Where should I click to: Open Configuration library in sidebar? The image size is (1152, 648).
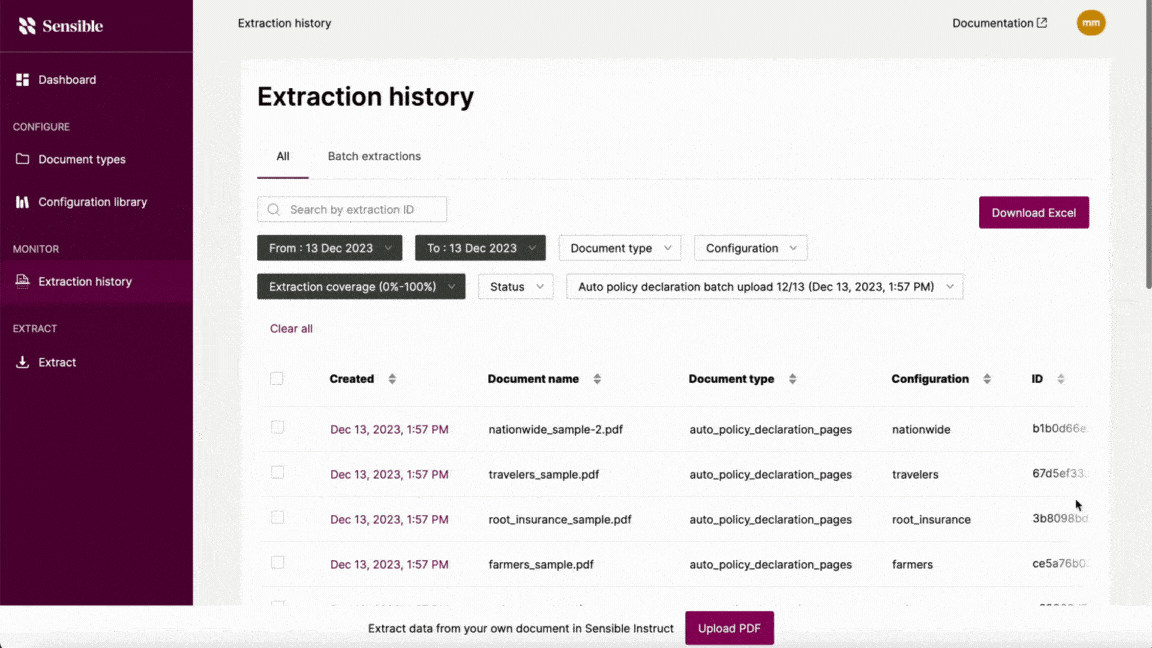(x=93, y=201)
